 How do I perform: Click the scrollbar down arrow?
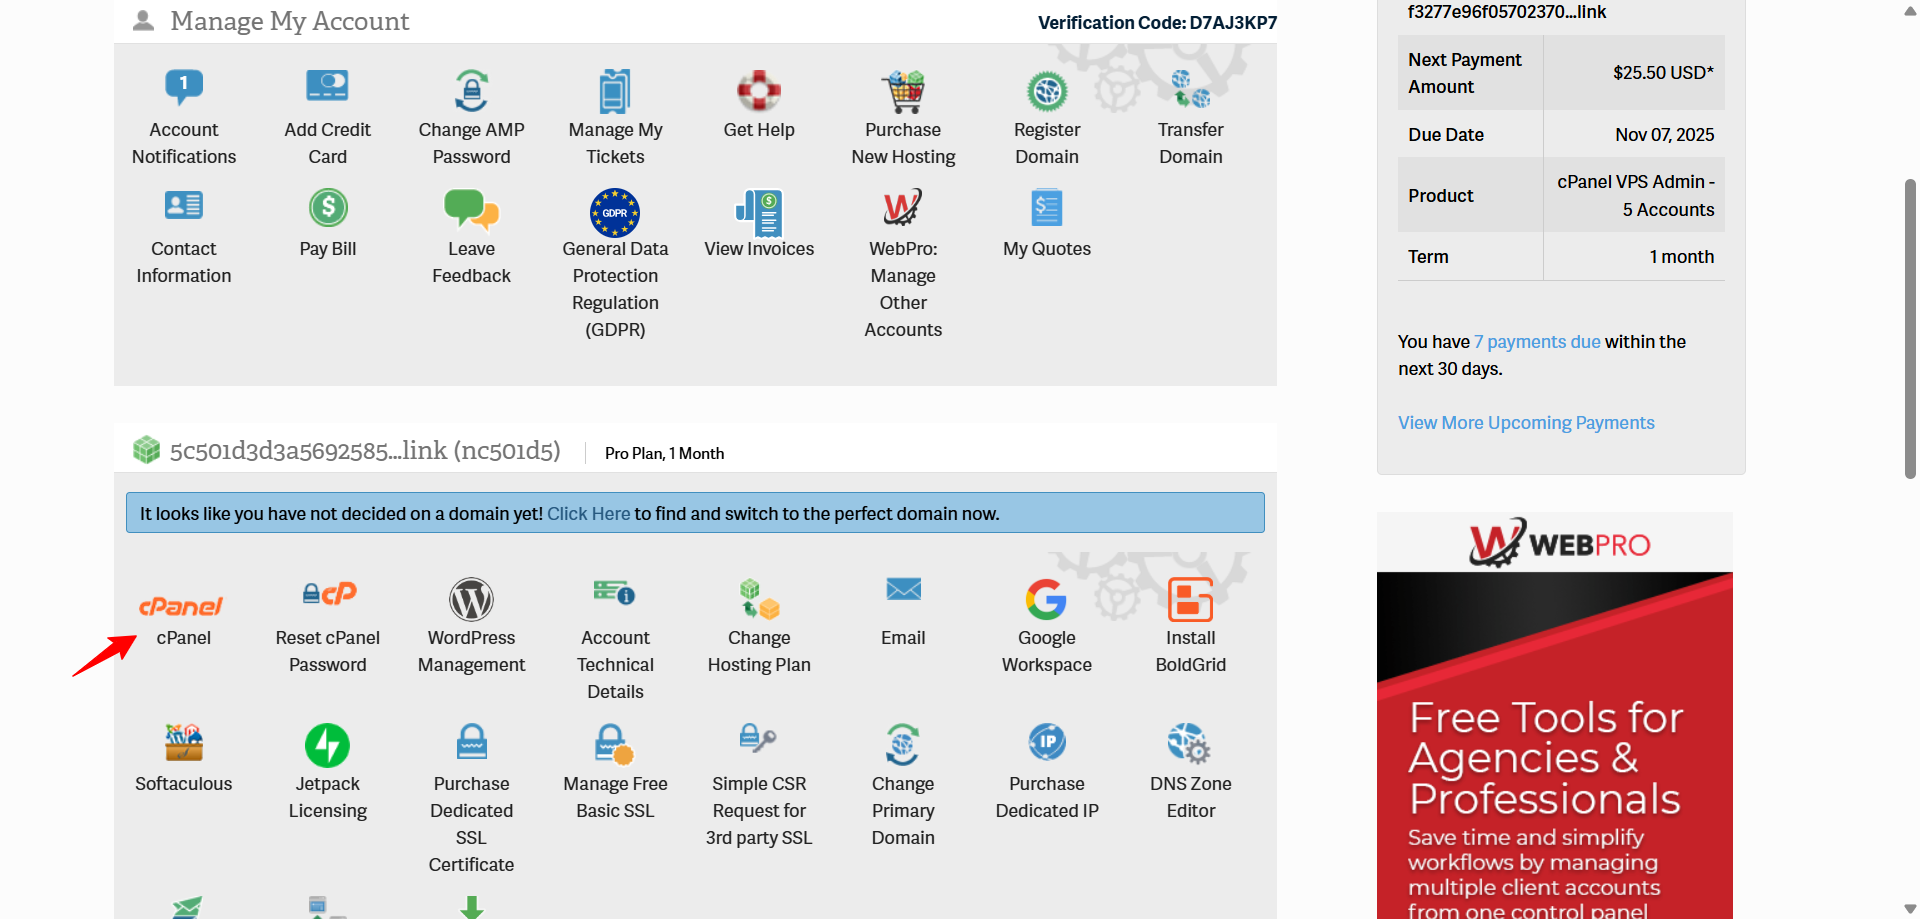[1910, 908]
